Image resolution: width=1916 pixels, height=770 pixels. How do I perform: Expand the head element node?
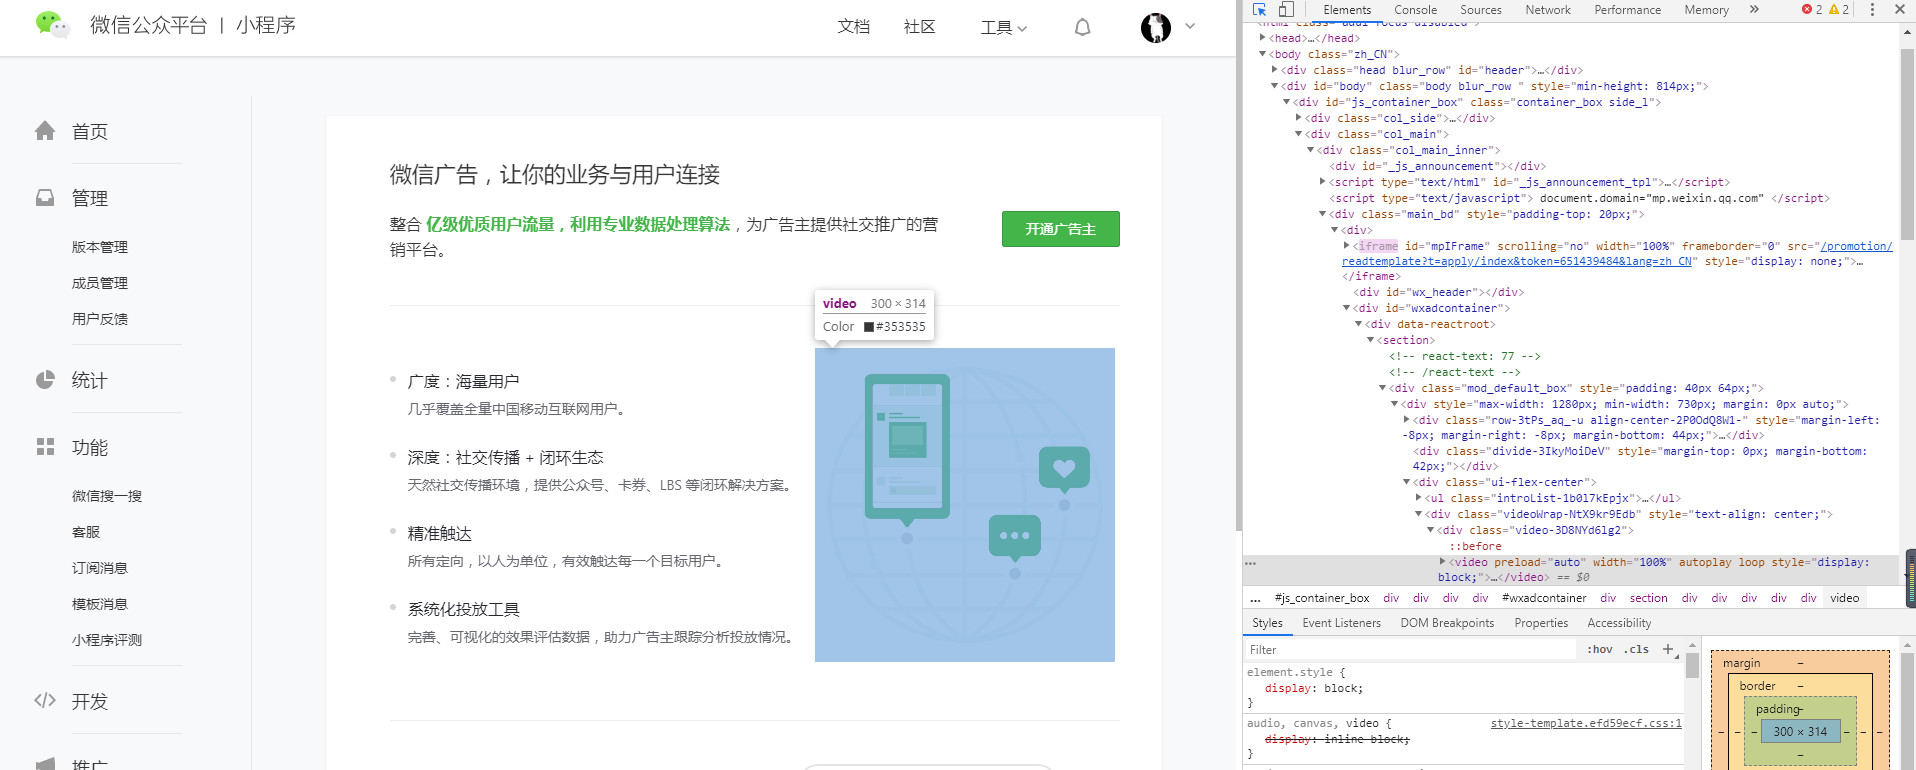point(1263,38)
